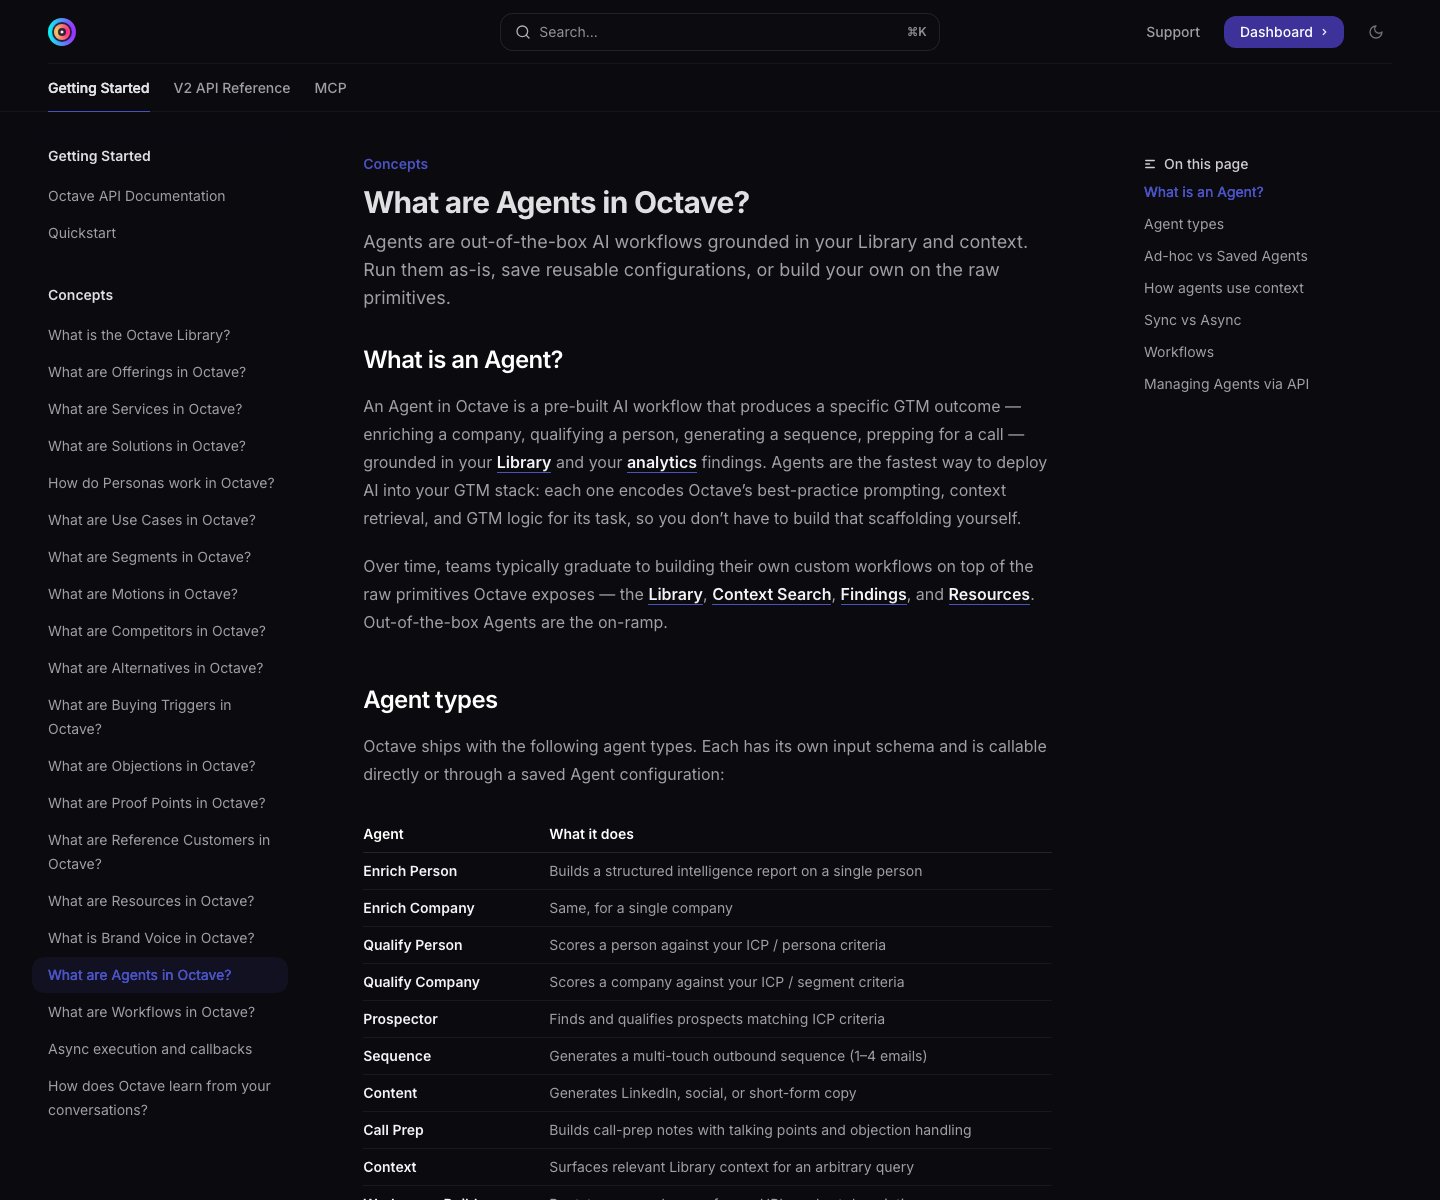Open the Support link

(1173, 32)
